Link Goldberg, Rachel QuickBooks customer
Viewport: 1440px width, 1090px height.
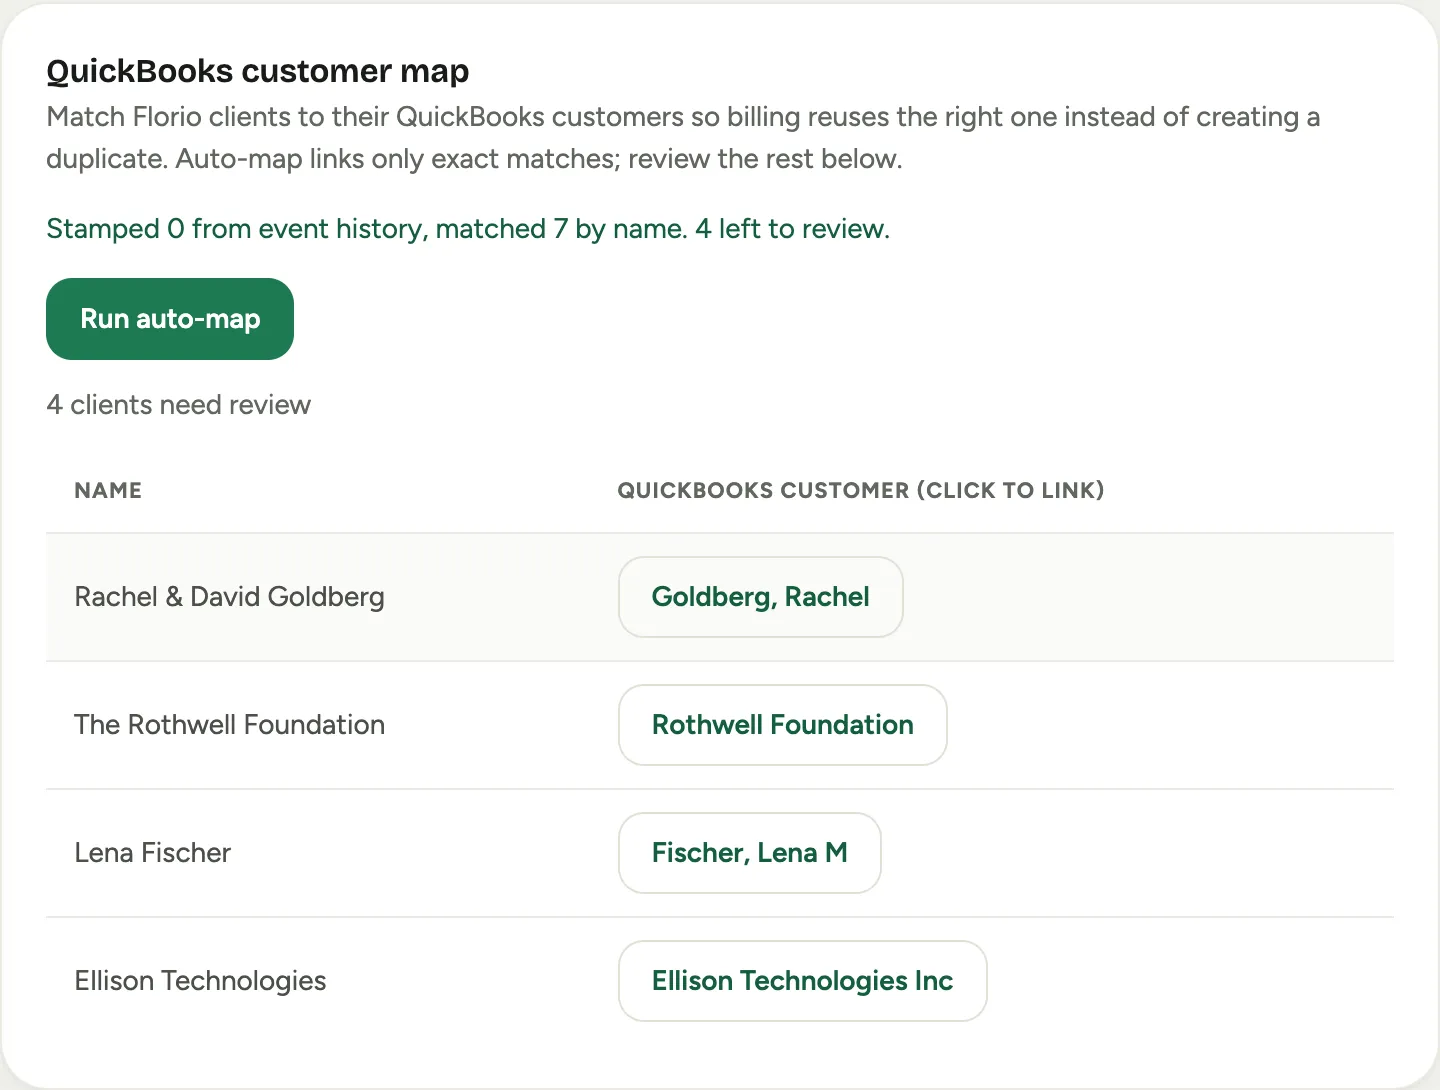point(761,597)
